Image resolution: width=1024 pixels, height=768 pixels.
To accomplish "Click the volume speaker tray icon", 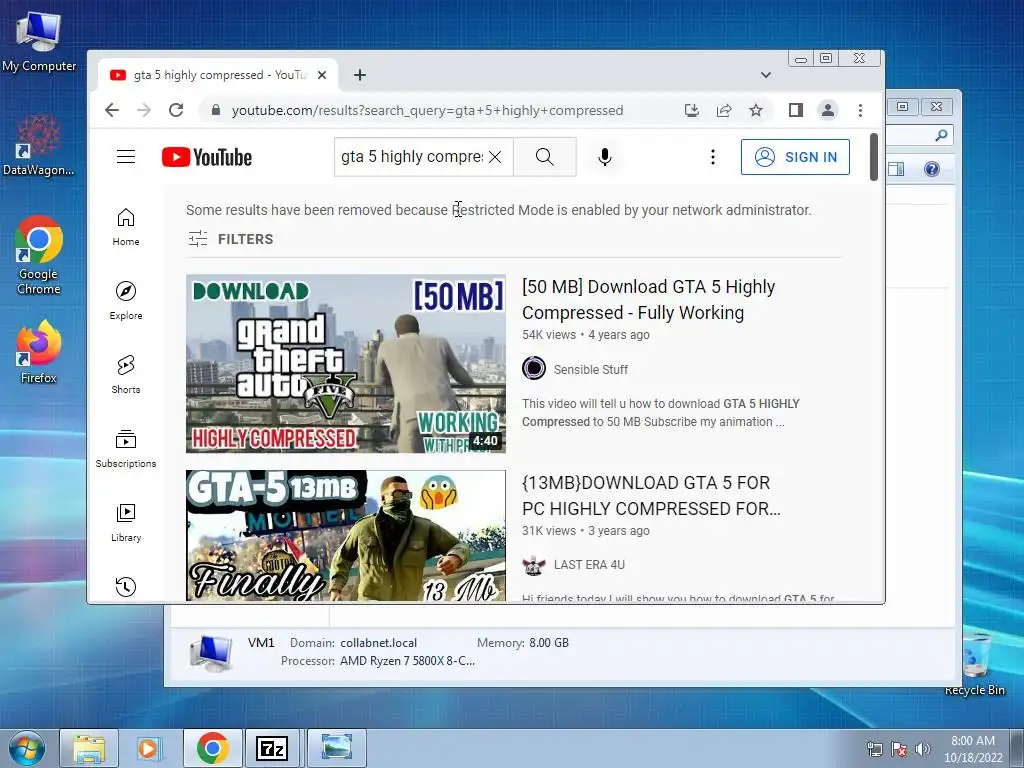I will coord(922,749).
